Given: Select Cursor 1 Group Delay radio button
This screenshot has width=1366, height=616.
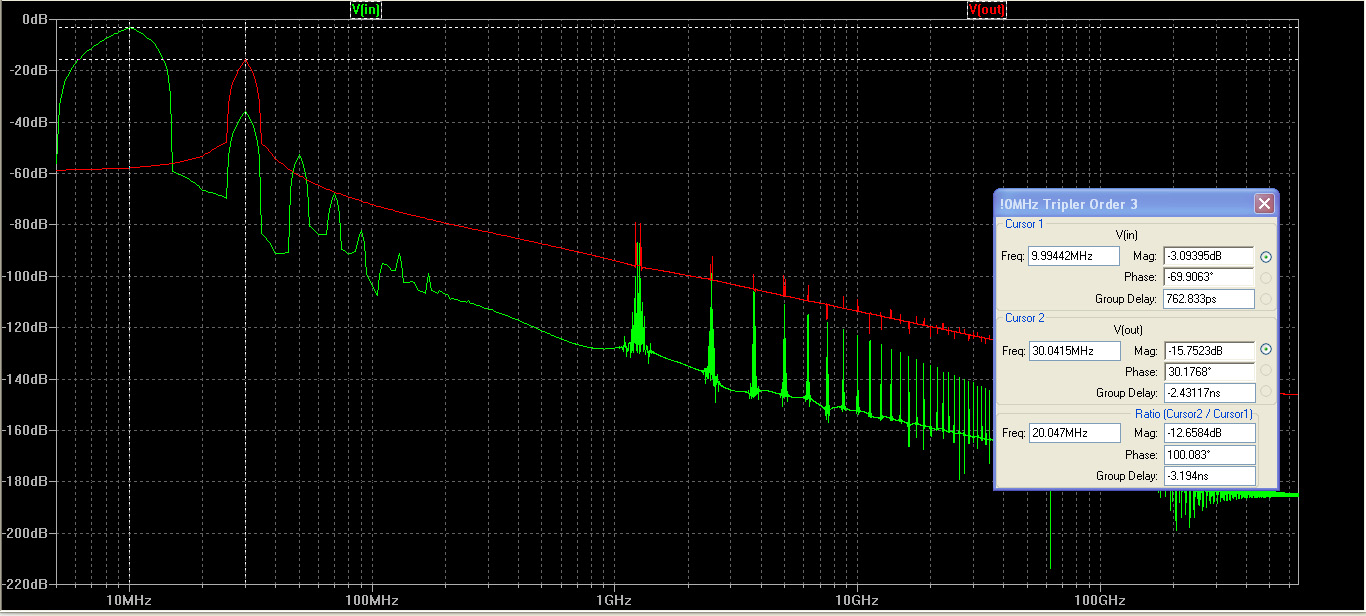Looking at the screenshot, I should pos(1266,298).
